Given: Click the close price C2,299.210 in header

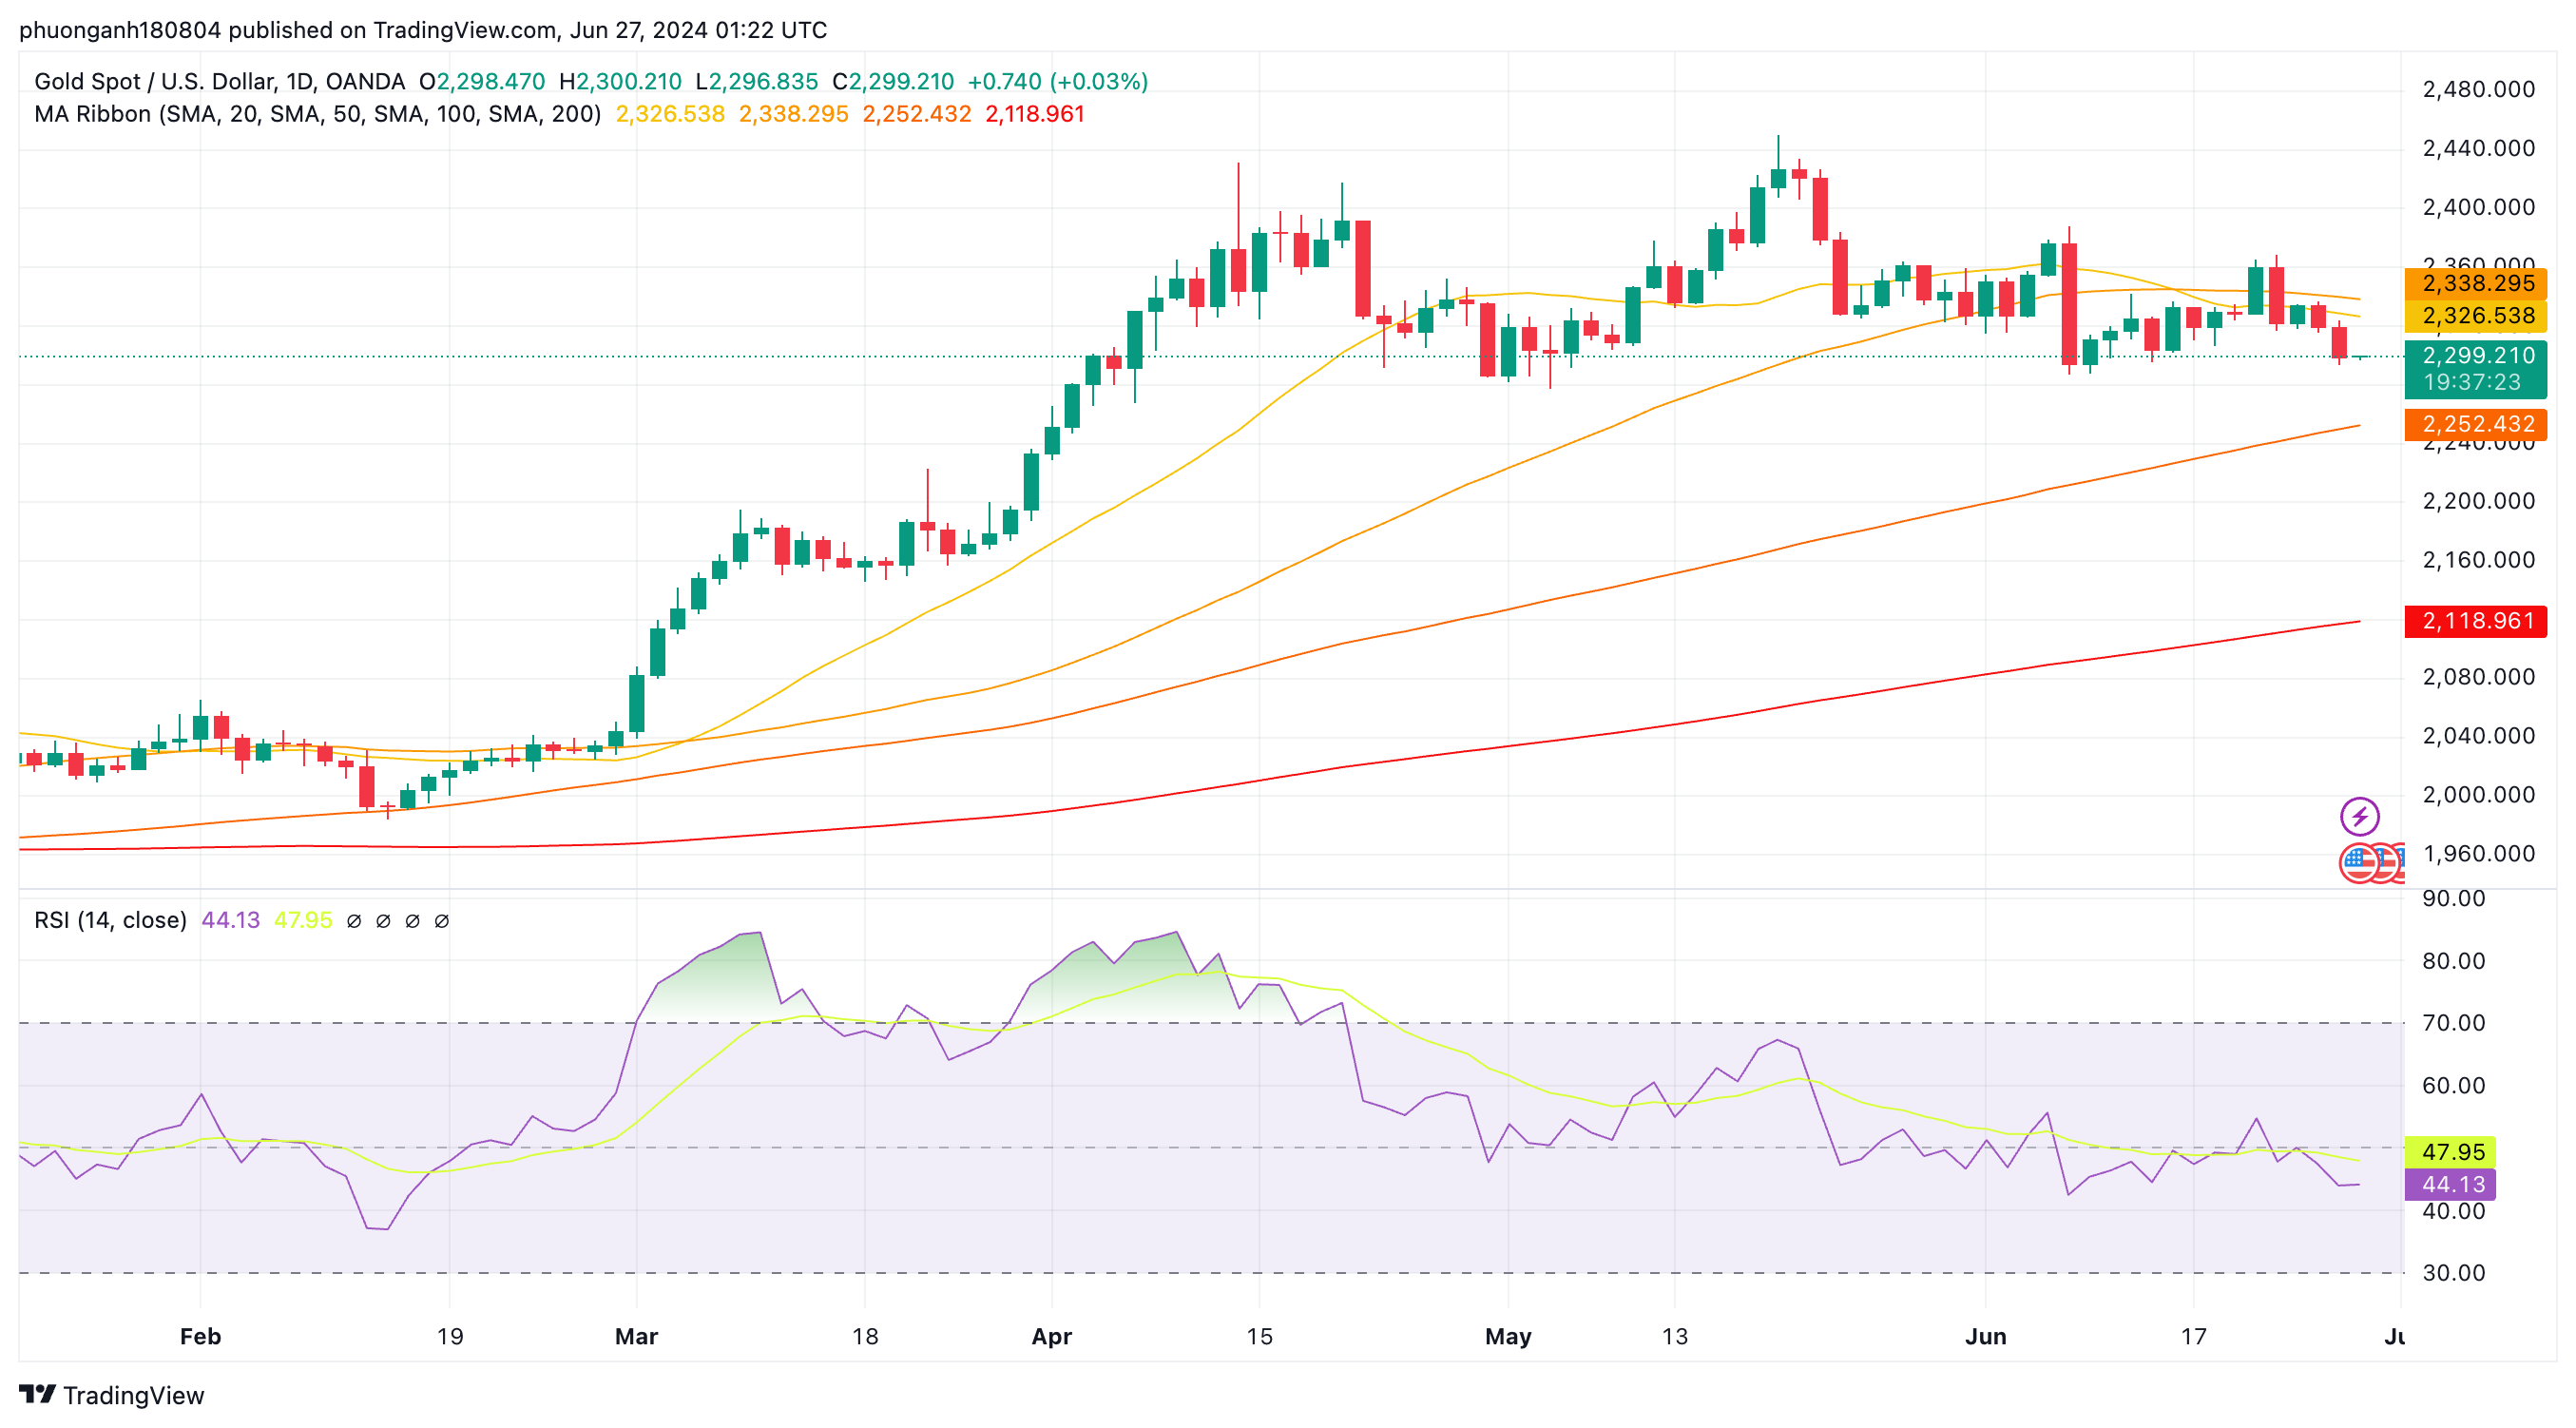Looking at the screenshot, I should 893,81.
